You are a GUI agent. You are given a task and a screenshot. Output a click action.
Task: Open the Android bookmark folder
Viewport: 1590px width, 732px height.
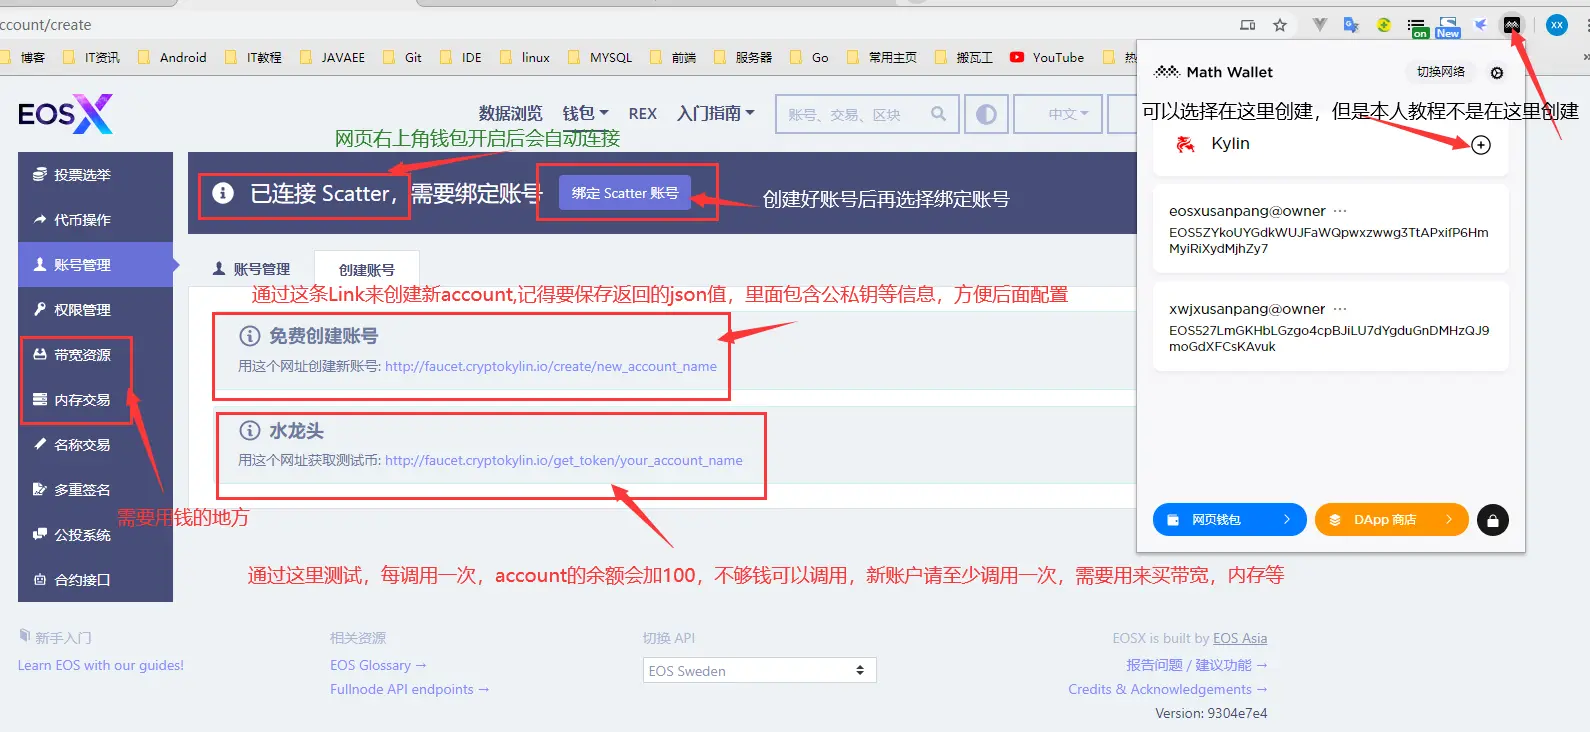(x=172, y=57)
